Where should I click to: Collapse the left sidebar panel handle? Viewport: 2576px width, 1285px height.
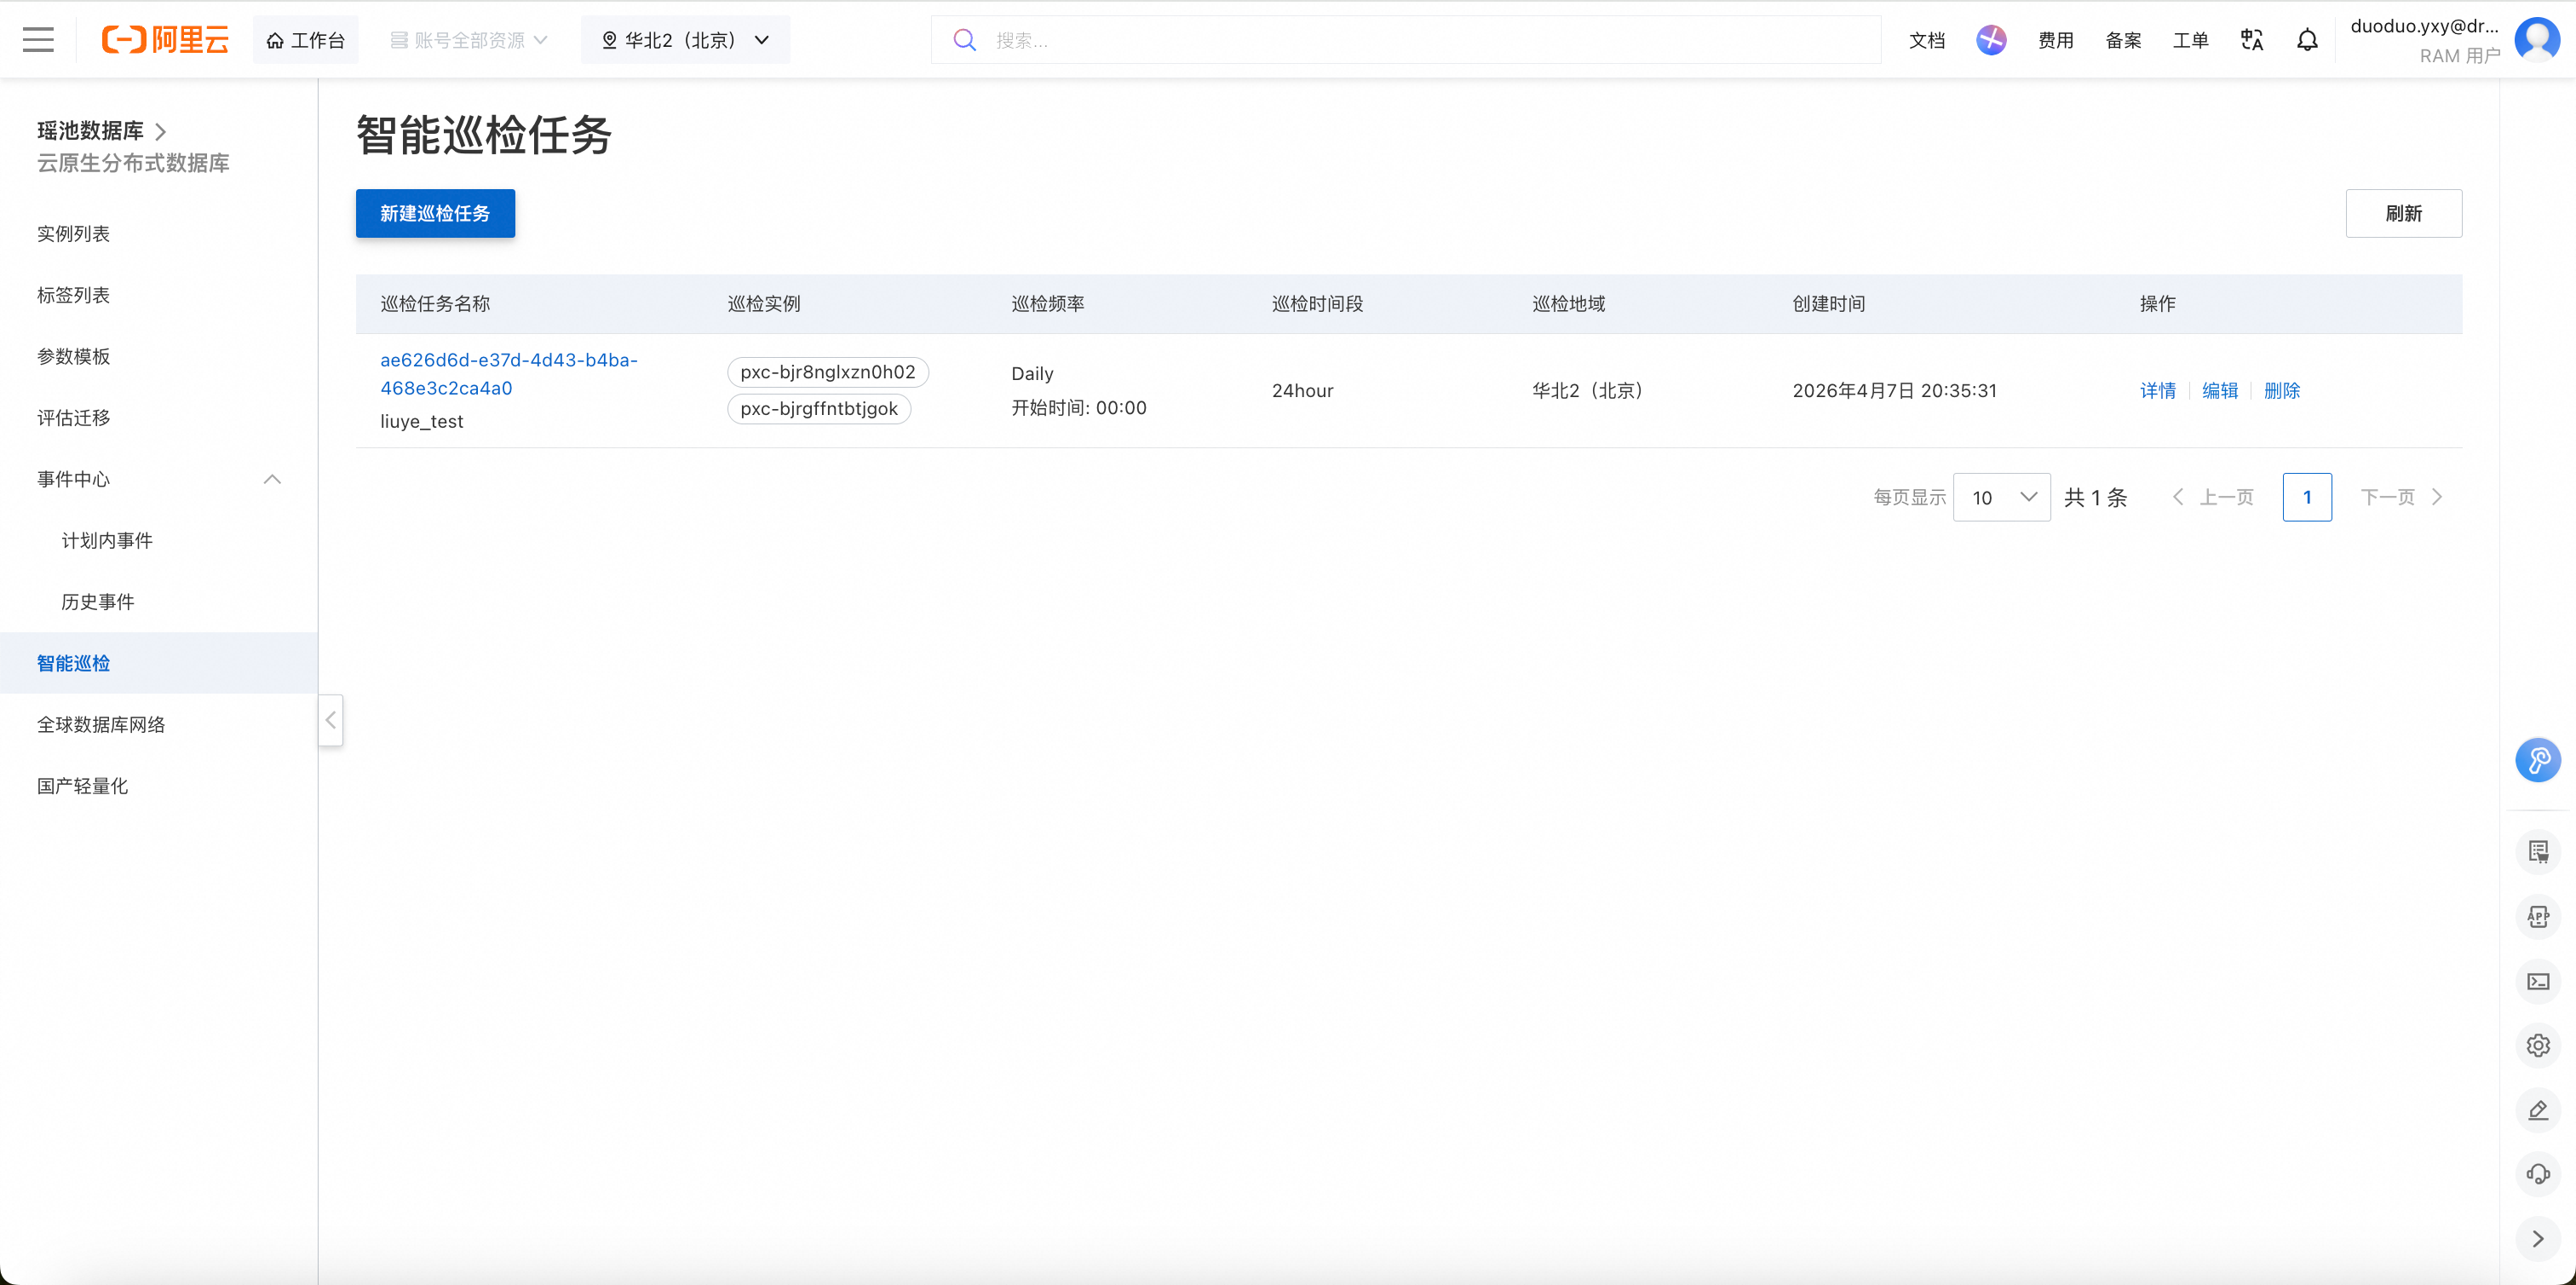click(x=331, y=720)
